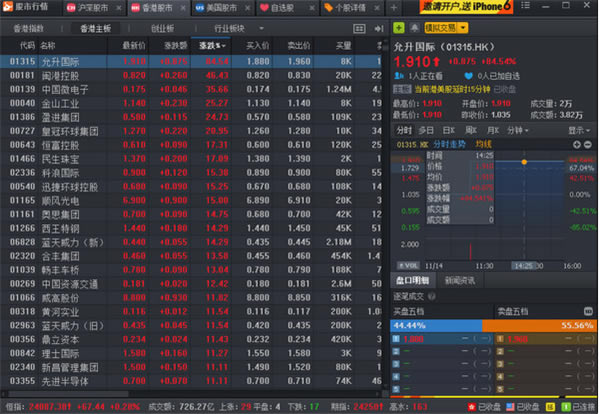Set a price alert bell icon
This screenshot has width=600, height=414.
coord(414,28)
